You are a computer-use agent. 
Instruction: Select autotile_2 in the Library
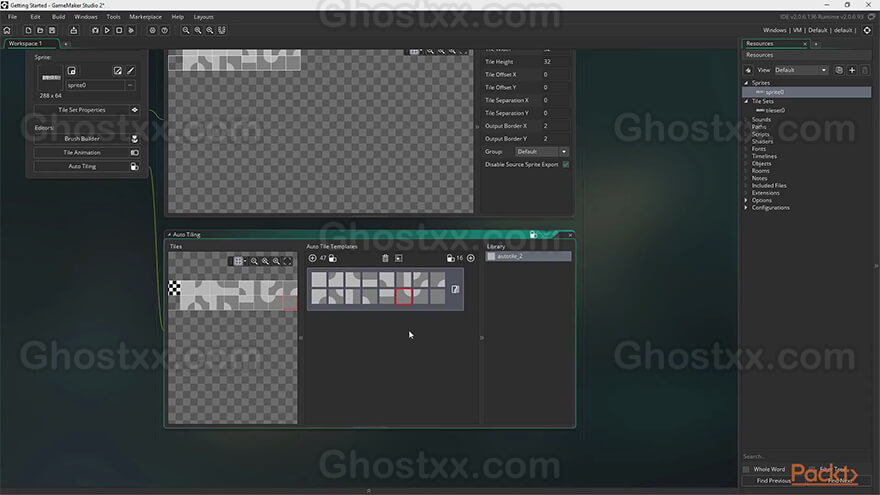point(528,256)
